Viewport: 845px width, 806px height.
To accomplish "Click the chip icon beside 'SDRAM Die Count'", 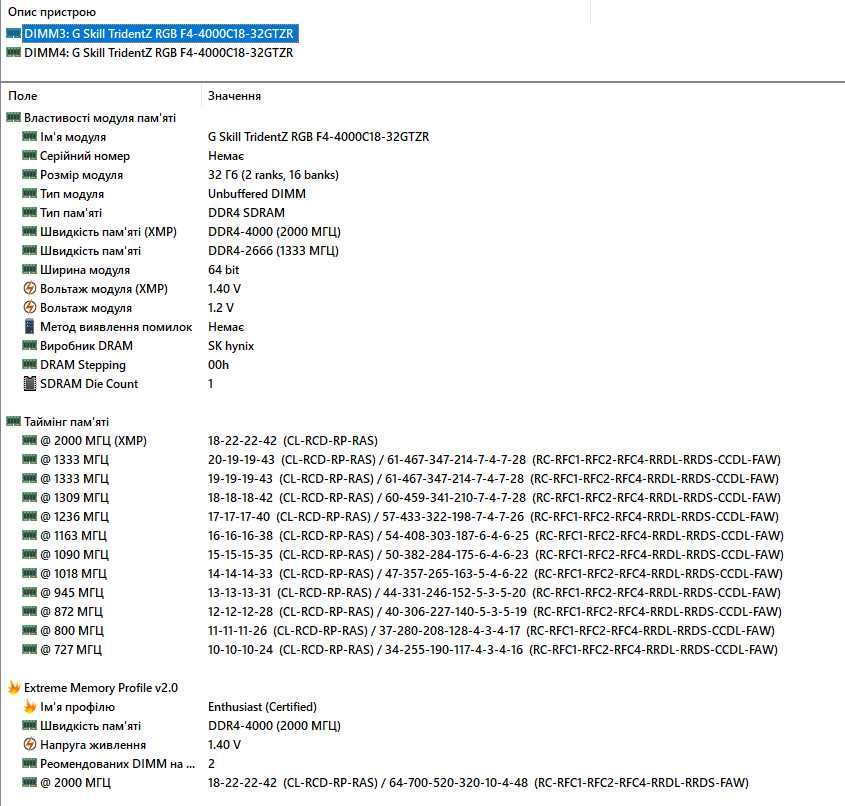I will [30, 383].
